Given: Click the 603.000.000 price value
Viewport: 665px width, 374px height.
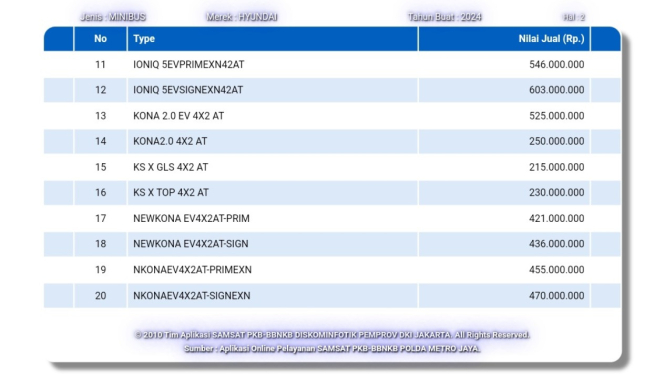Looking at the screenshot, I should 556,90.
